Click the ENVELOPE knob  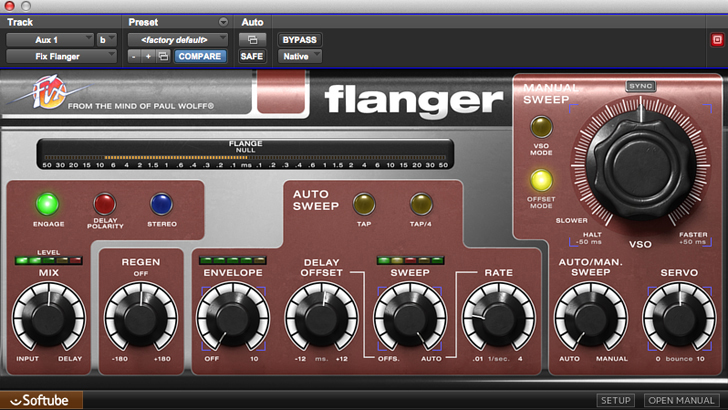click(233, 318)
